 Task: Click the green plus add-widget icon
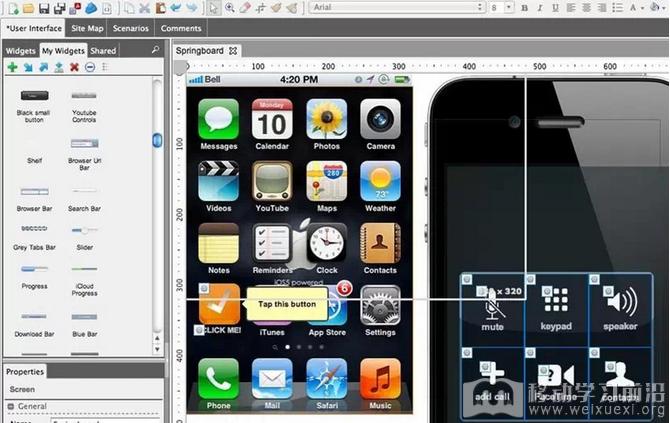click(12, 67)
